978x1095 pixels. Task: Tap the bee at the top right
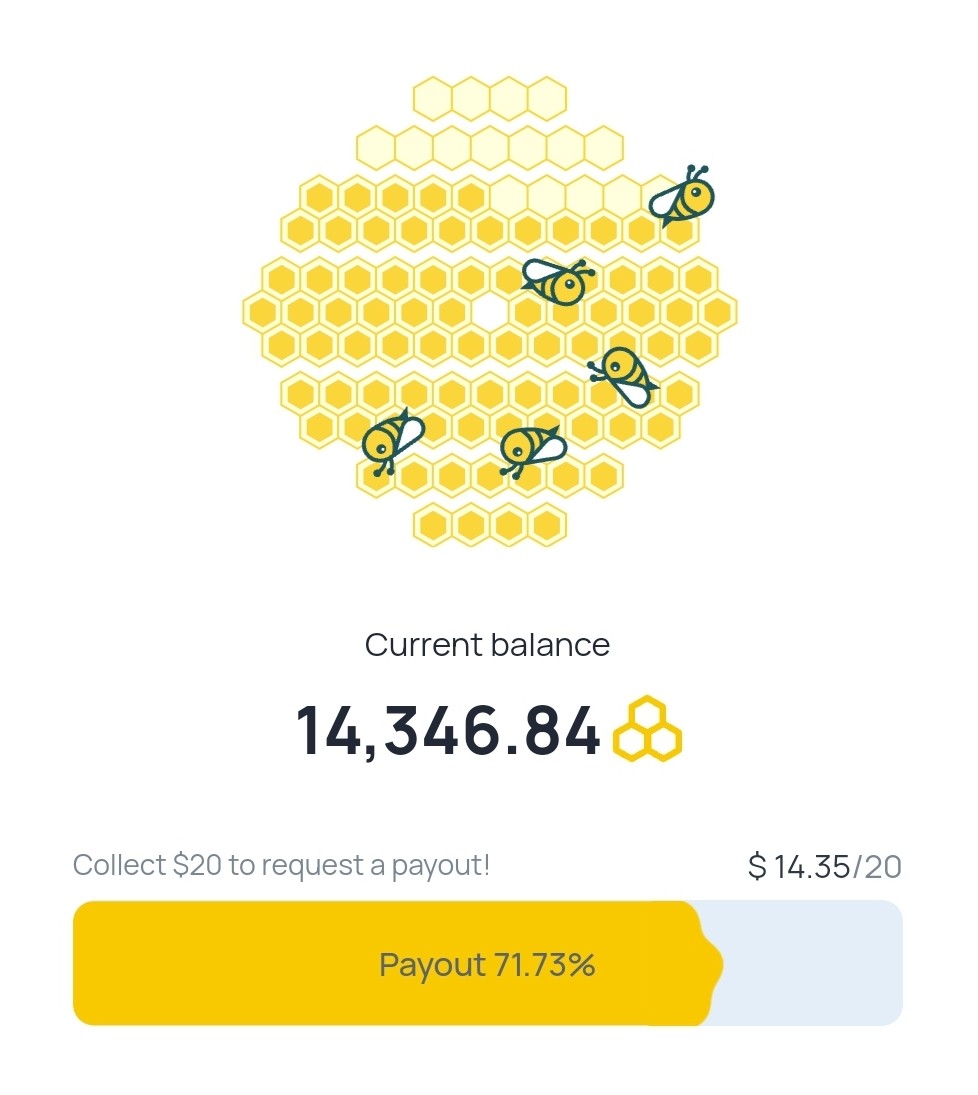682,196
